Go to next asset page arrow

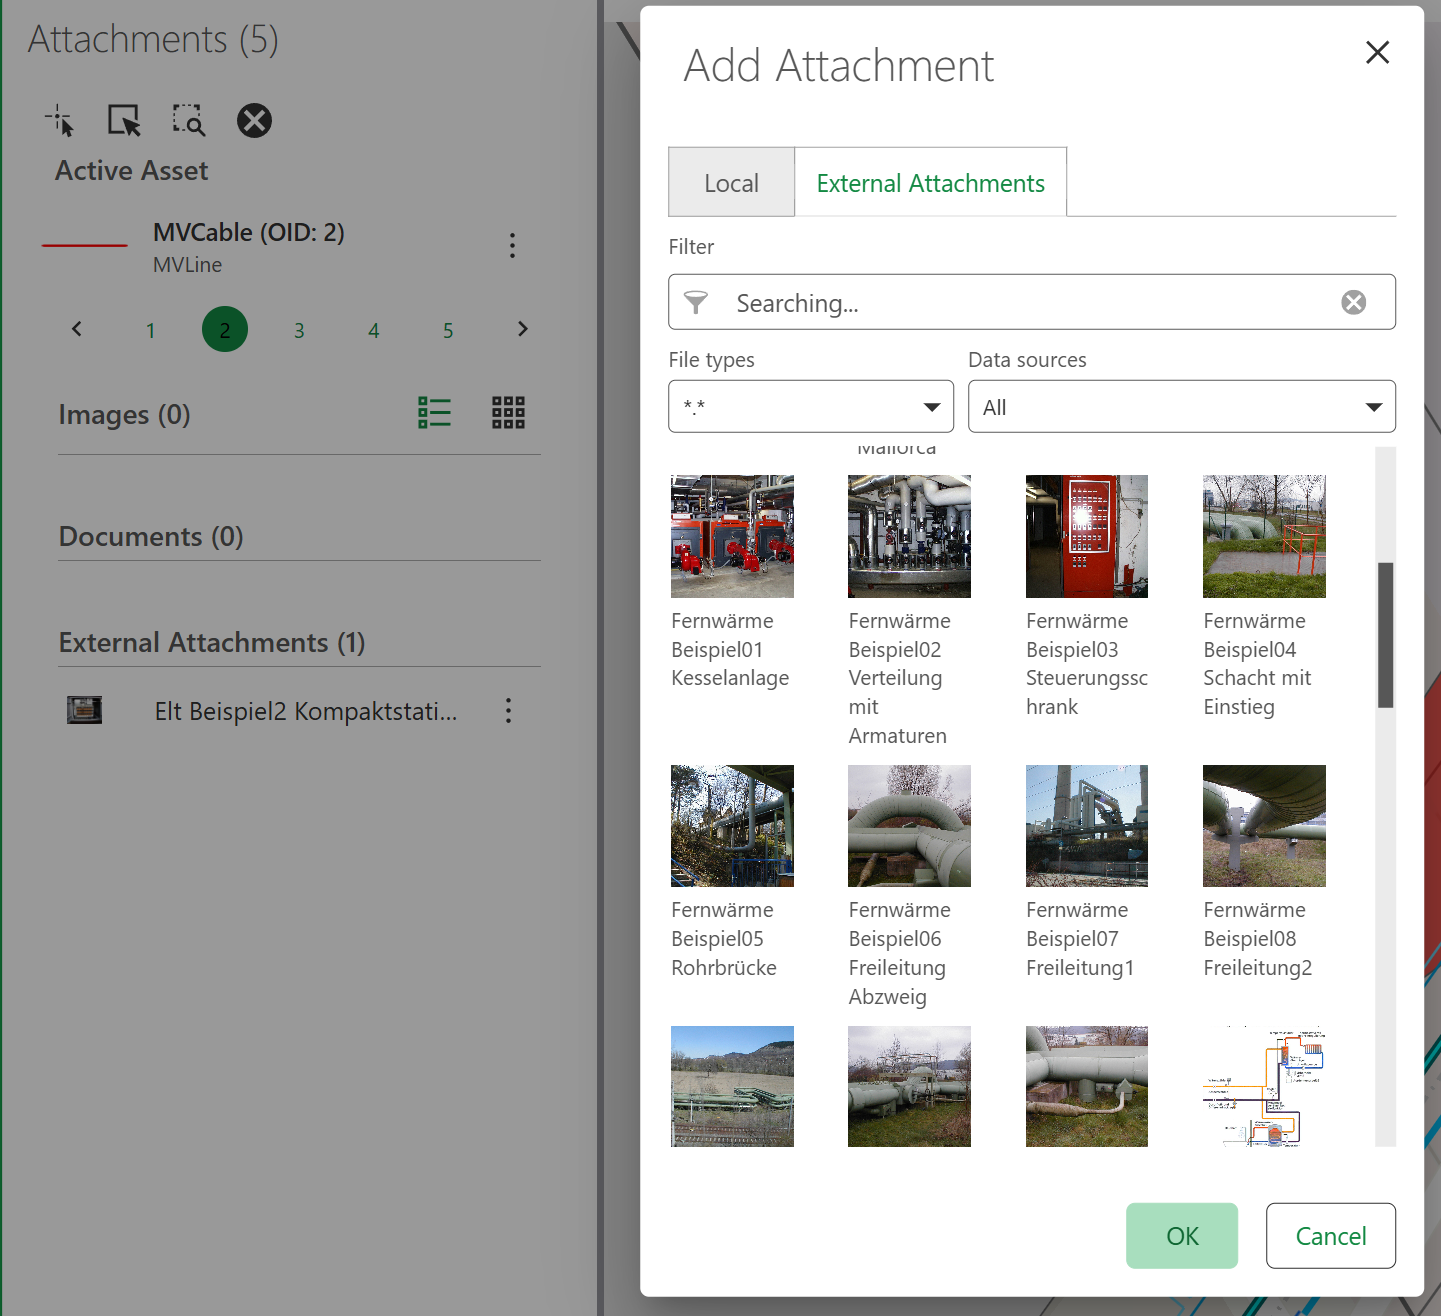[522, 329]
